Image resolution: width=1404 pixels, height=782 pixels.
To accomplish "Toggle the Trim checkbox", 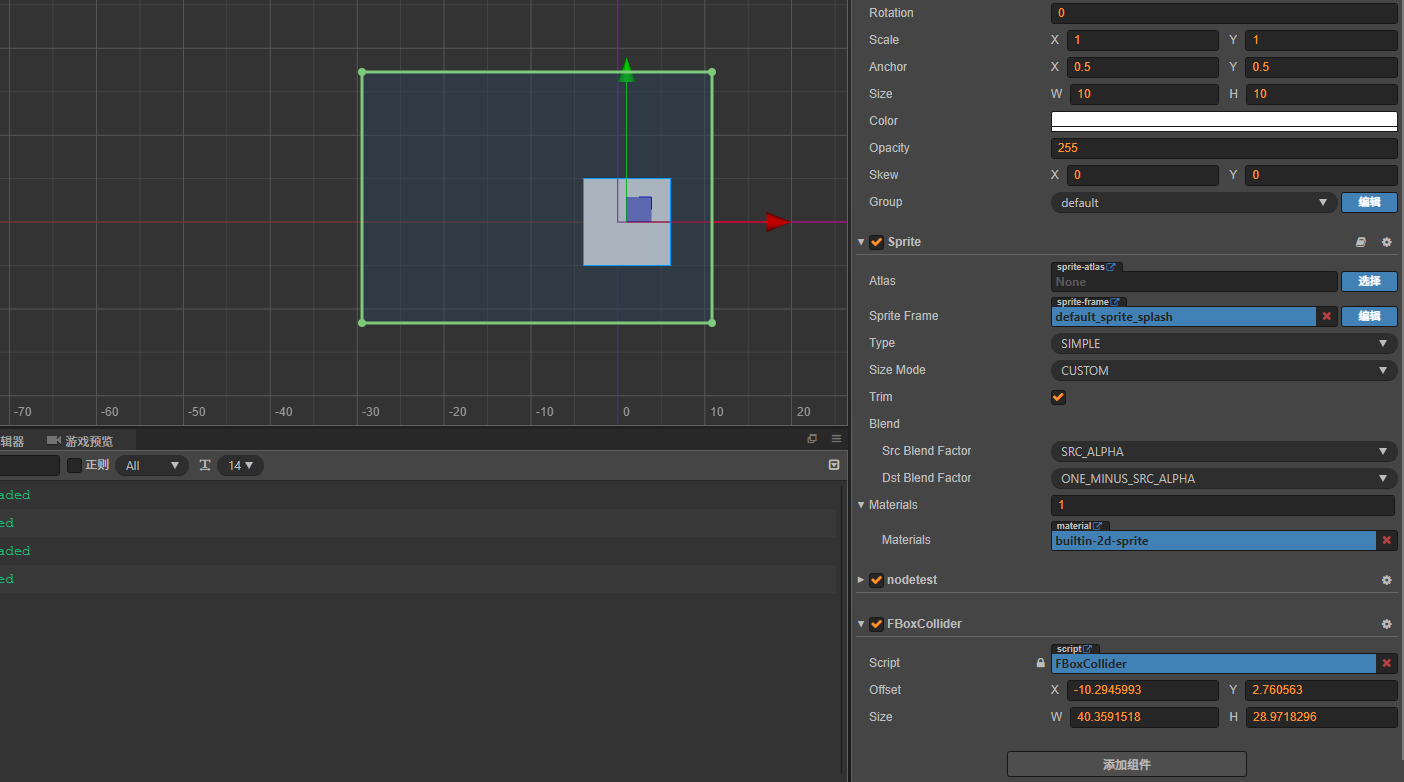I will pyautogui.click(x=1058, y=397).
